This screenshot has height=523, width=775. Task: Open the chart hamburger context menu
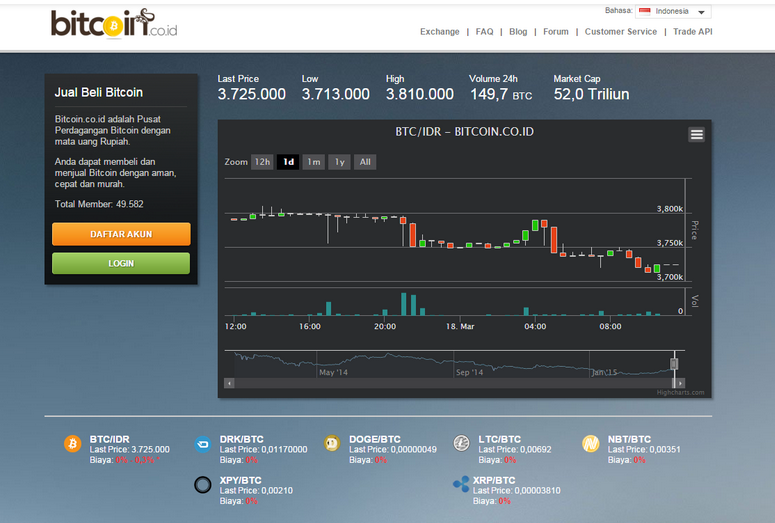tap(696, 134)
